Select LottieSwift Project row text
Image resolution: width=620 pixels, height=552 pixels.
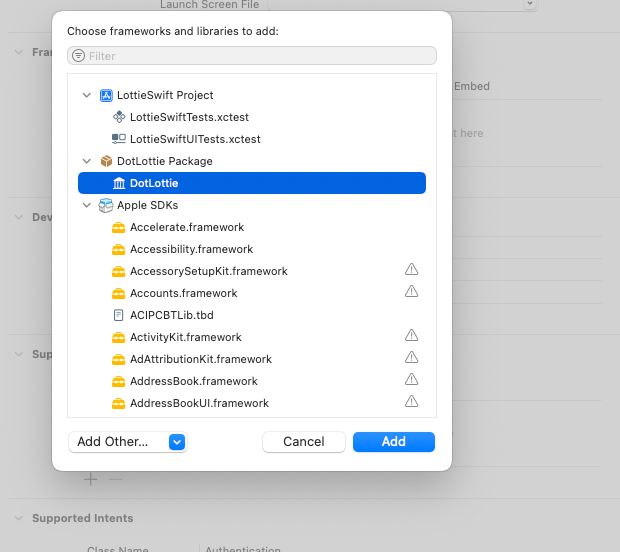(165, 95)
